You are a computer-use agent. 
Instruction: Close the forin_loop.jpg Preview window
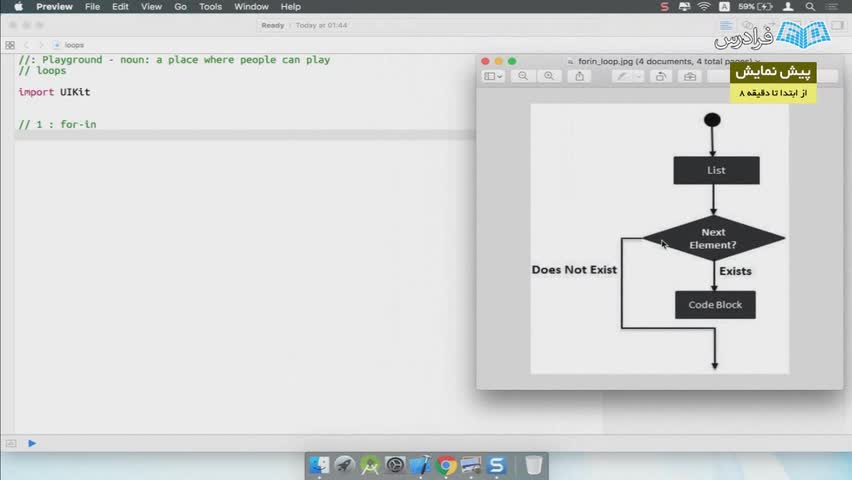click(x=485, y=61)
